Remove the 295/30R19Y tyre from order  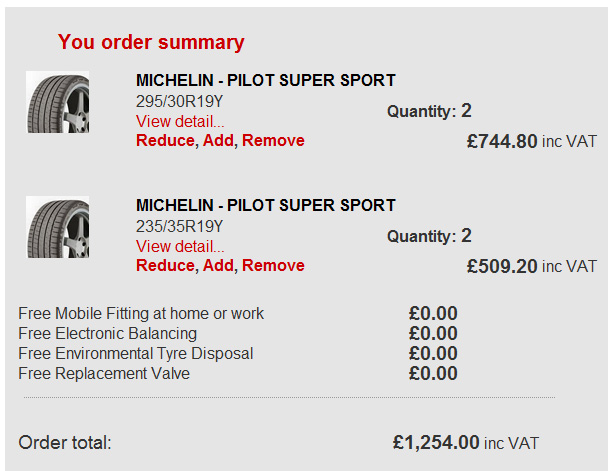tap(273, 140)
